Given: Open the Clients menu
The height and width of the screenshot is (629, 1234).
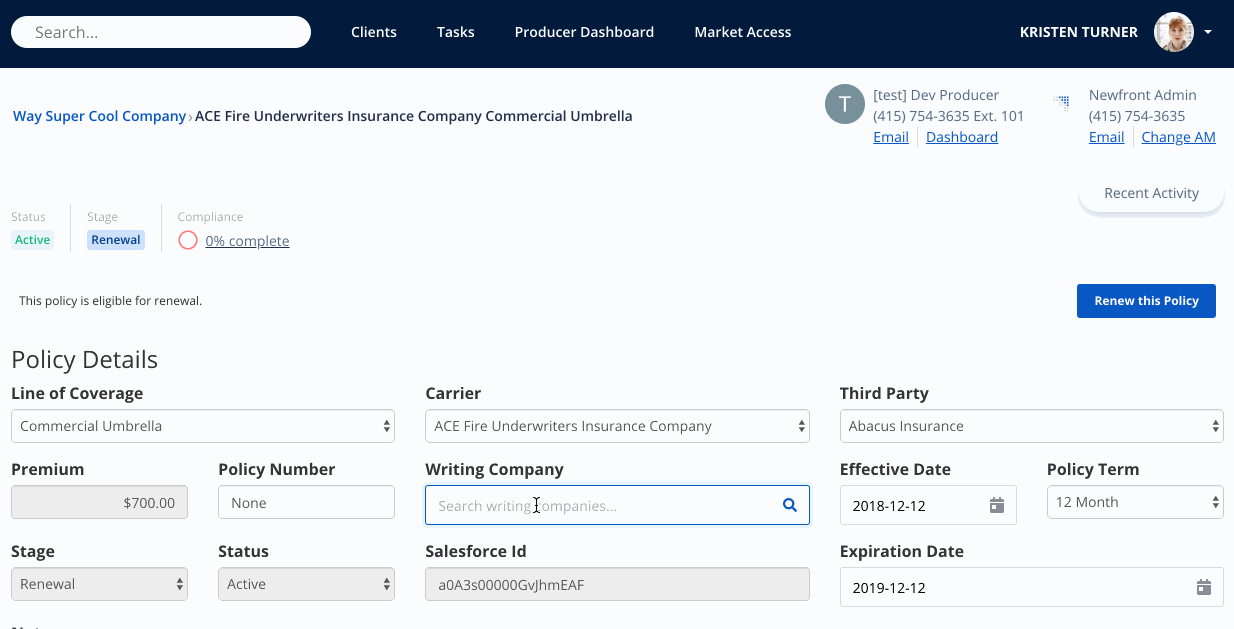Looking at the screenshot, I should coord(374,32).
